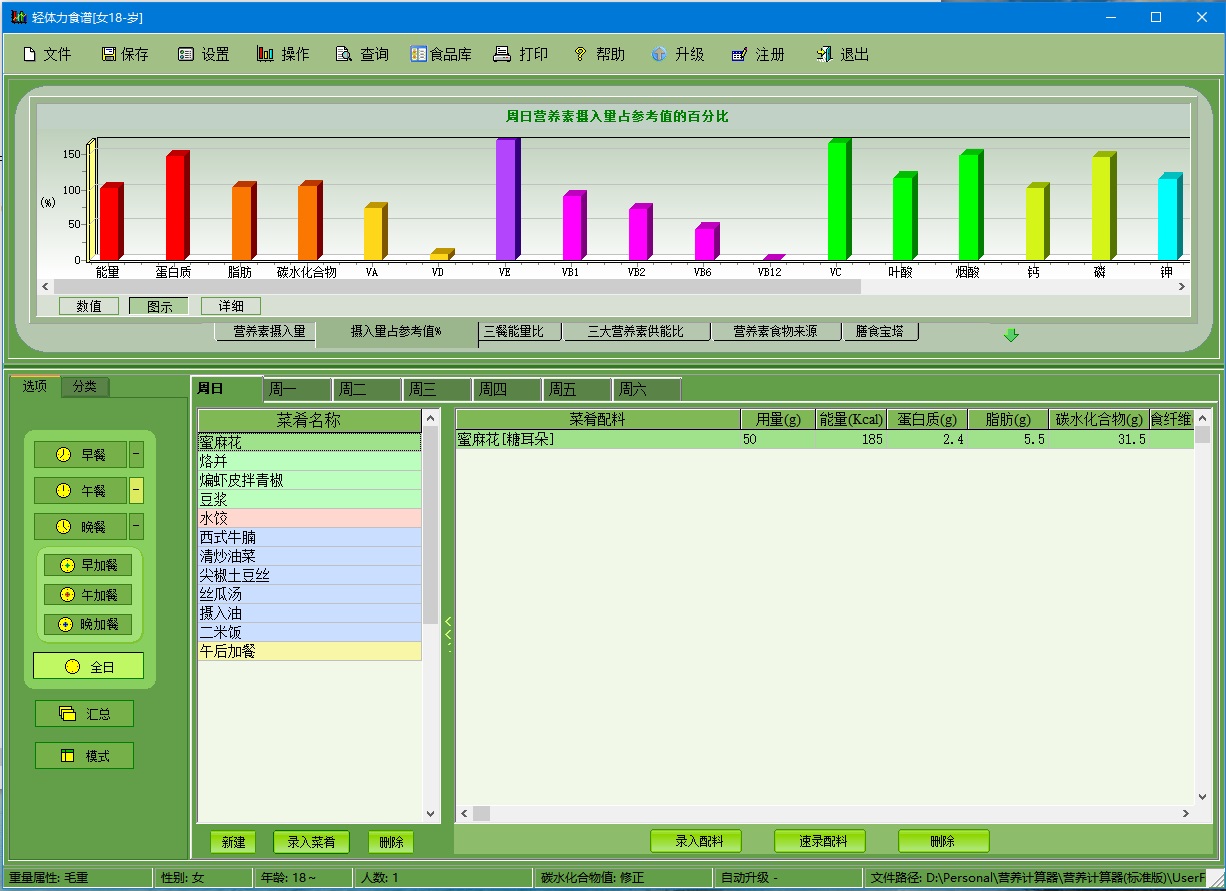Click the 注册 (Register) toolbar icon
1226x891 pixels.
point(740,55)
